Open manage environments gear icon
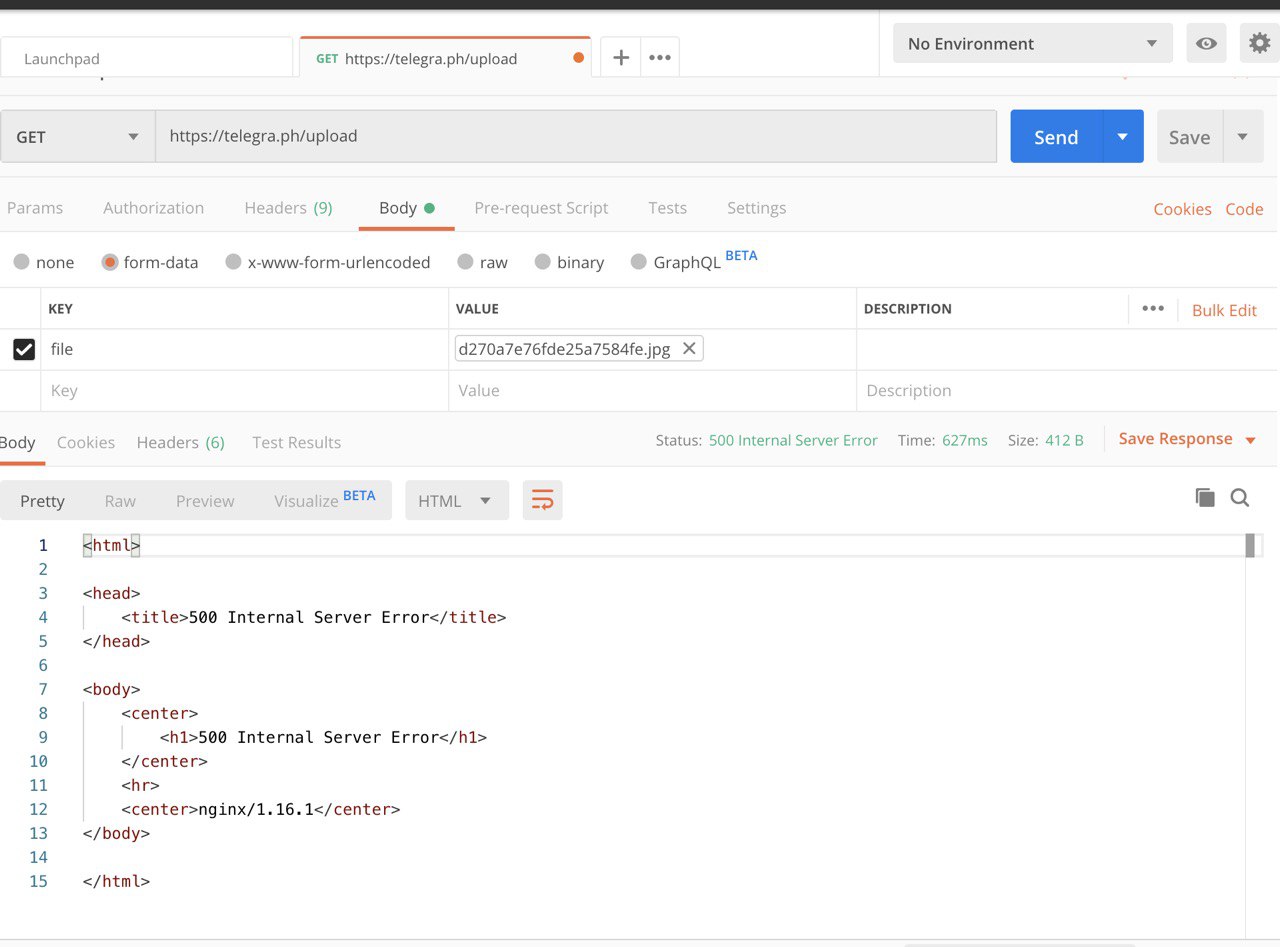1280x947 pixels. point(1259,44)
